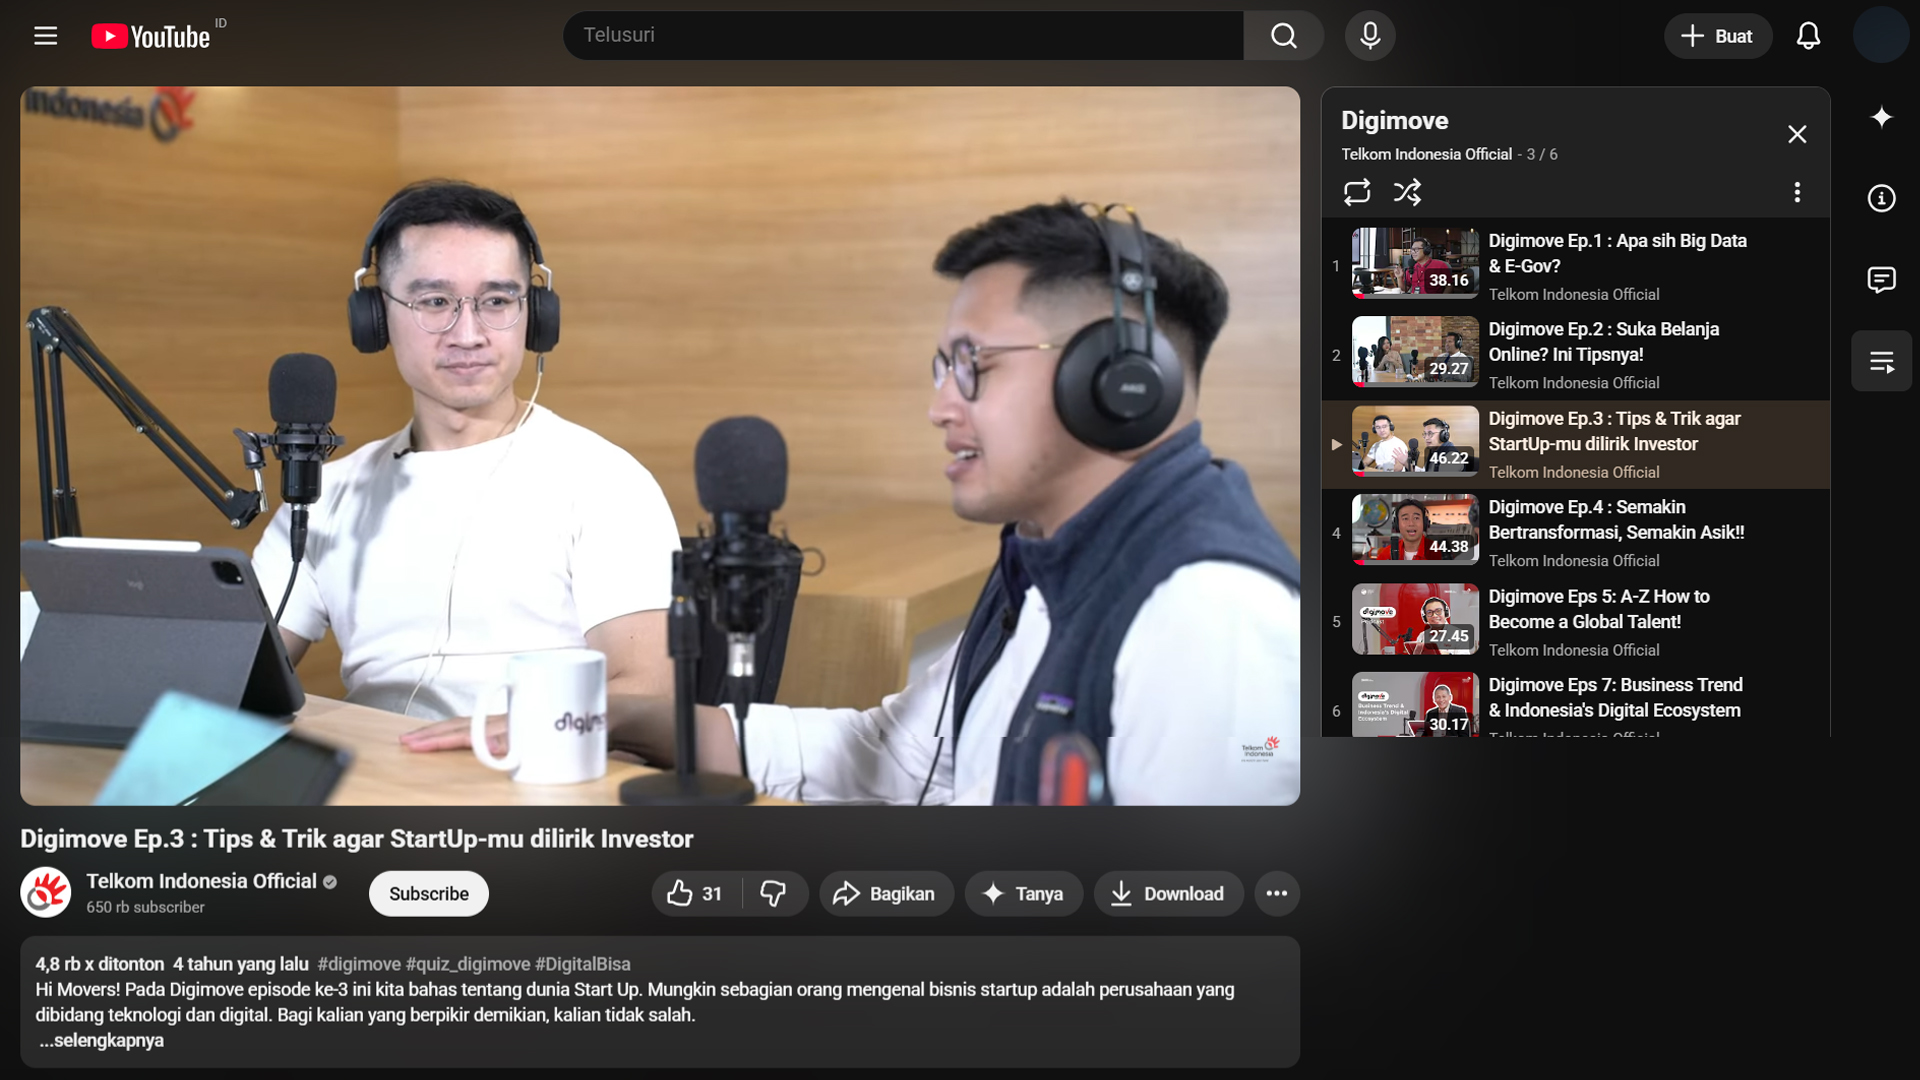The image size is (1920, 1080).
Task: Download the video
Action: (x=1168, y=894)
